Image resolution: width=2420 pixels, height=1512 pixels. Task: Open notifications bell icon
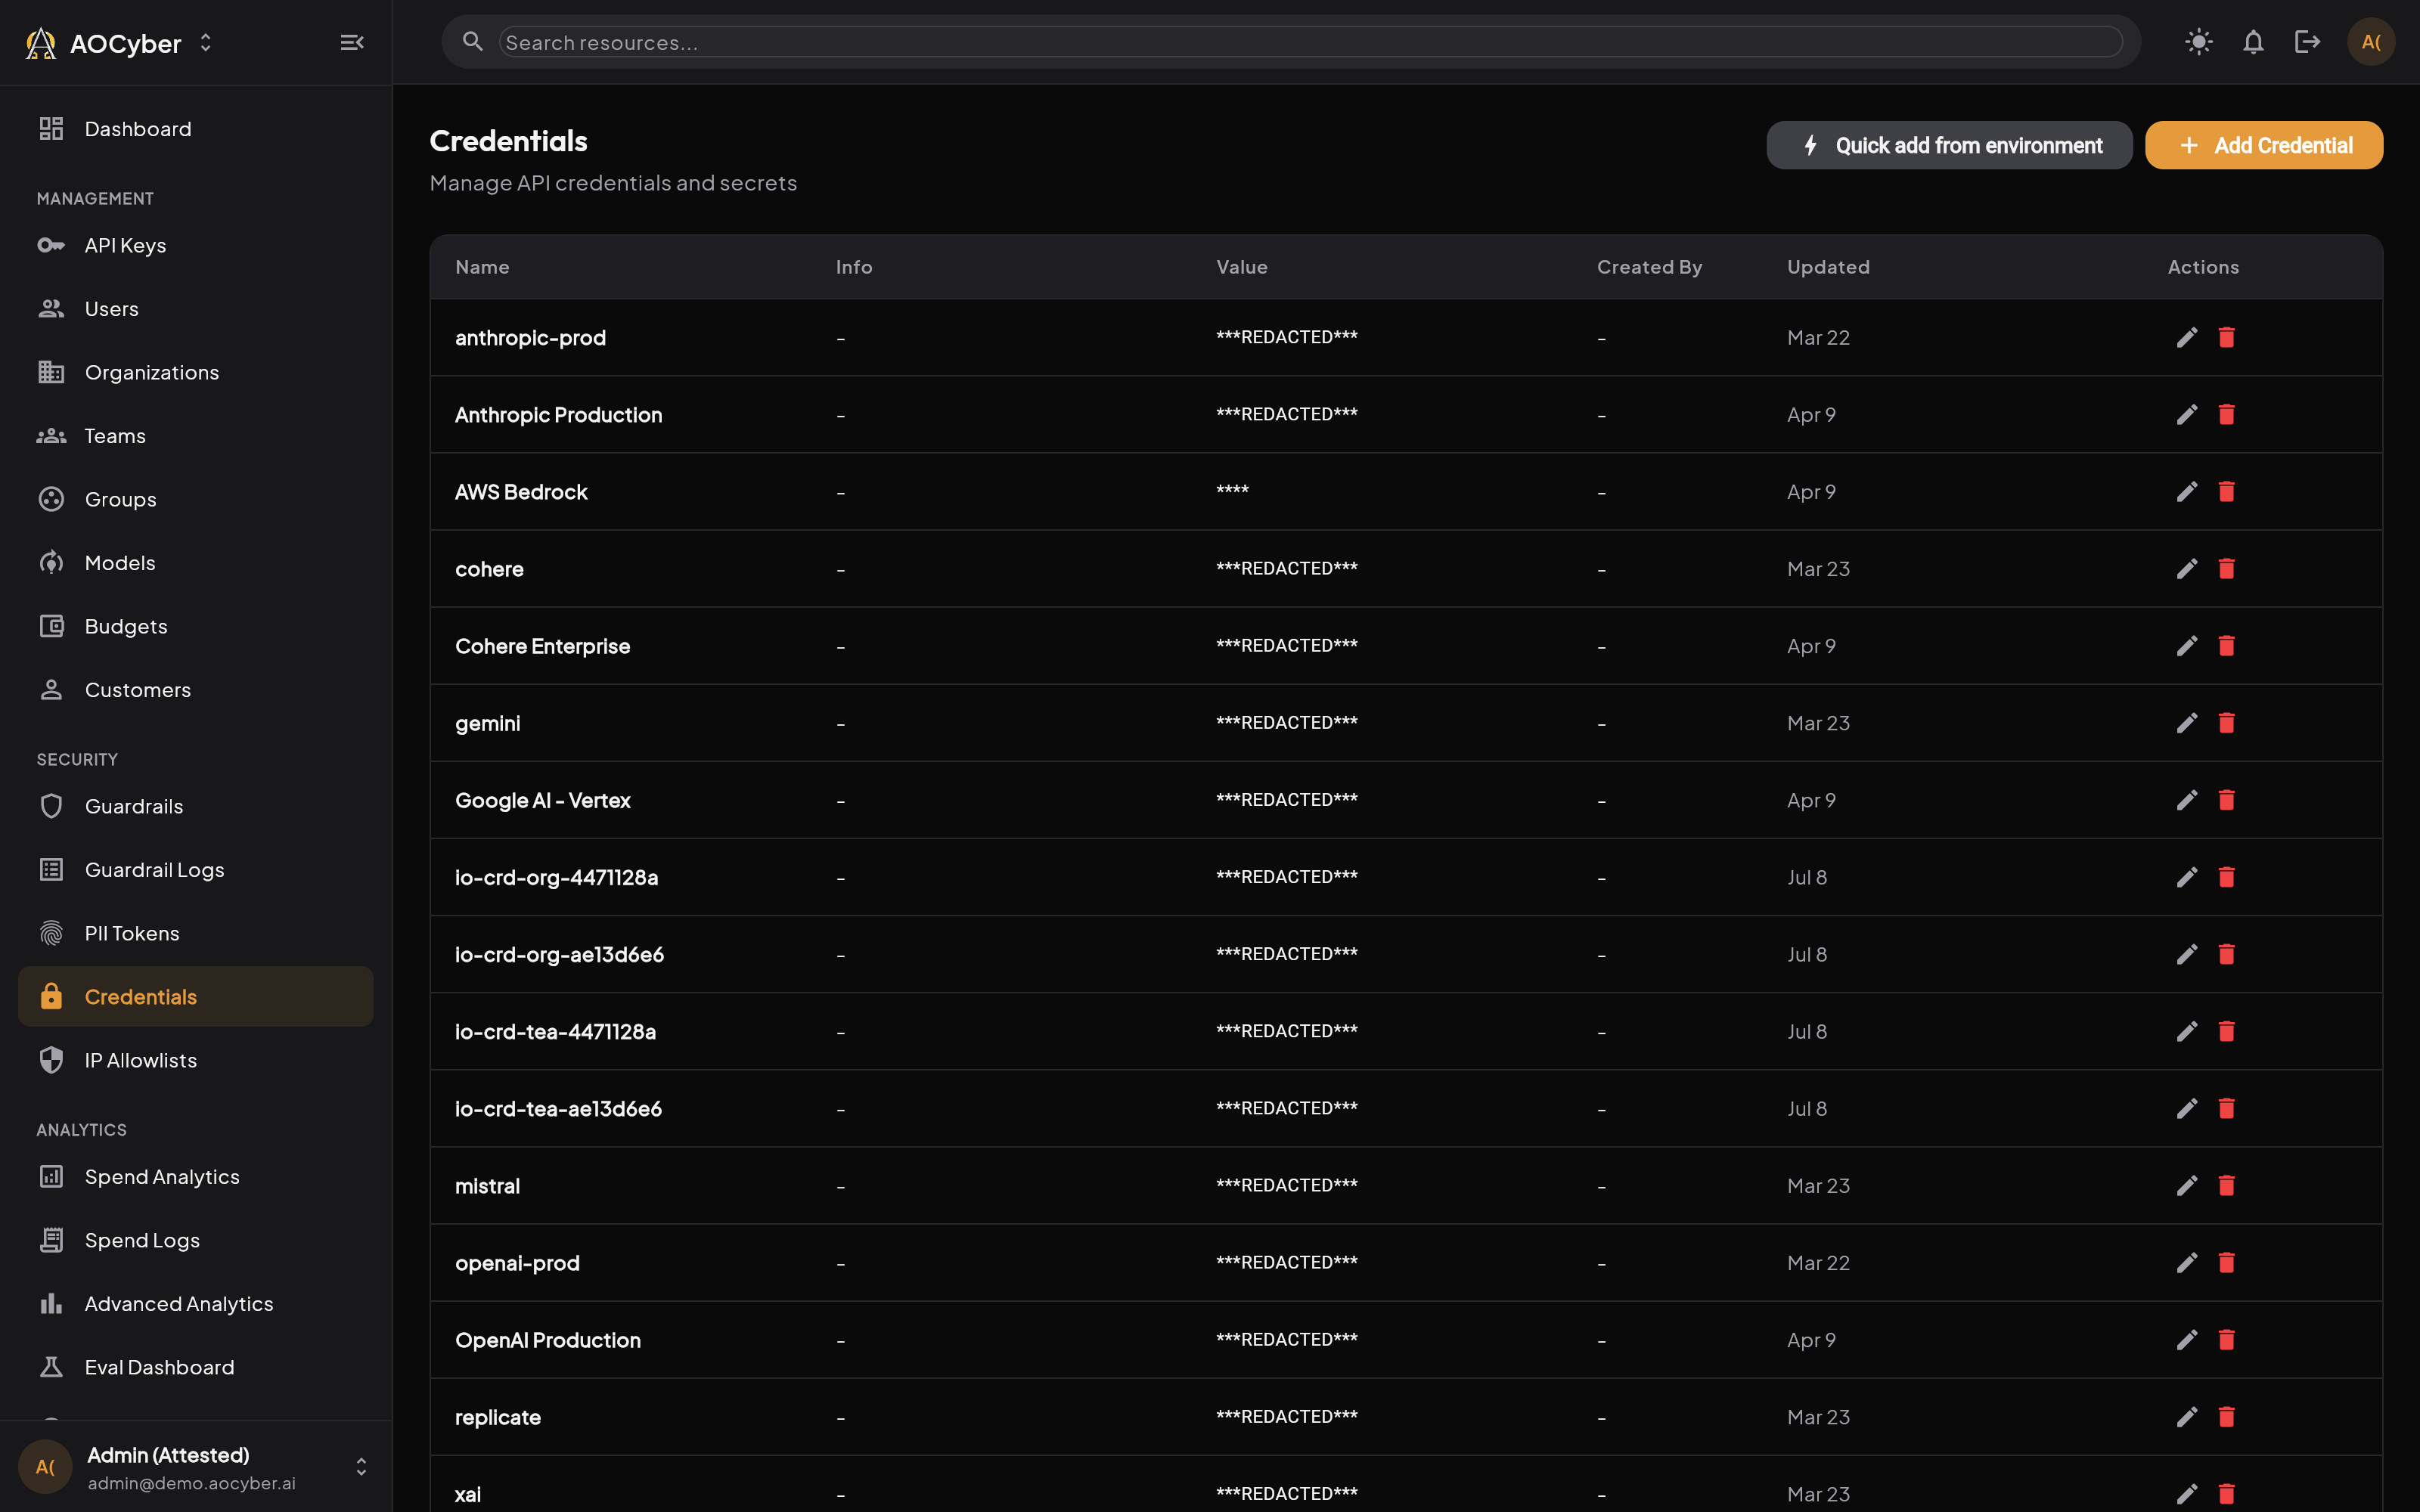[x=2253, y=42]
